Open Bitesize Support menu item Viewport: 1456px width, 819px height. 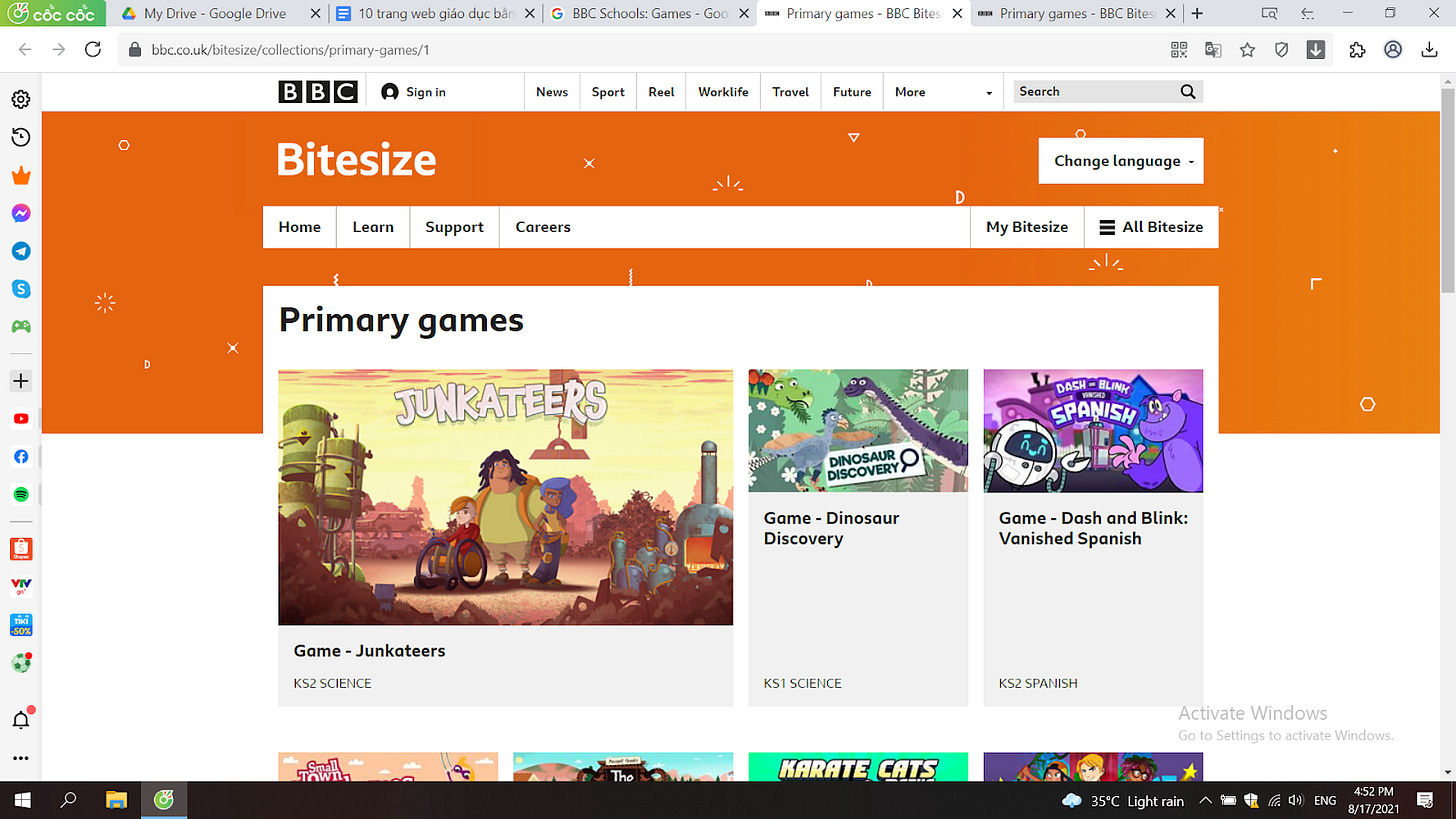(x=454, y=227)
